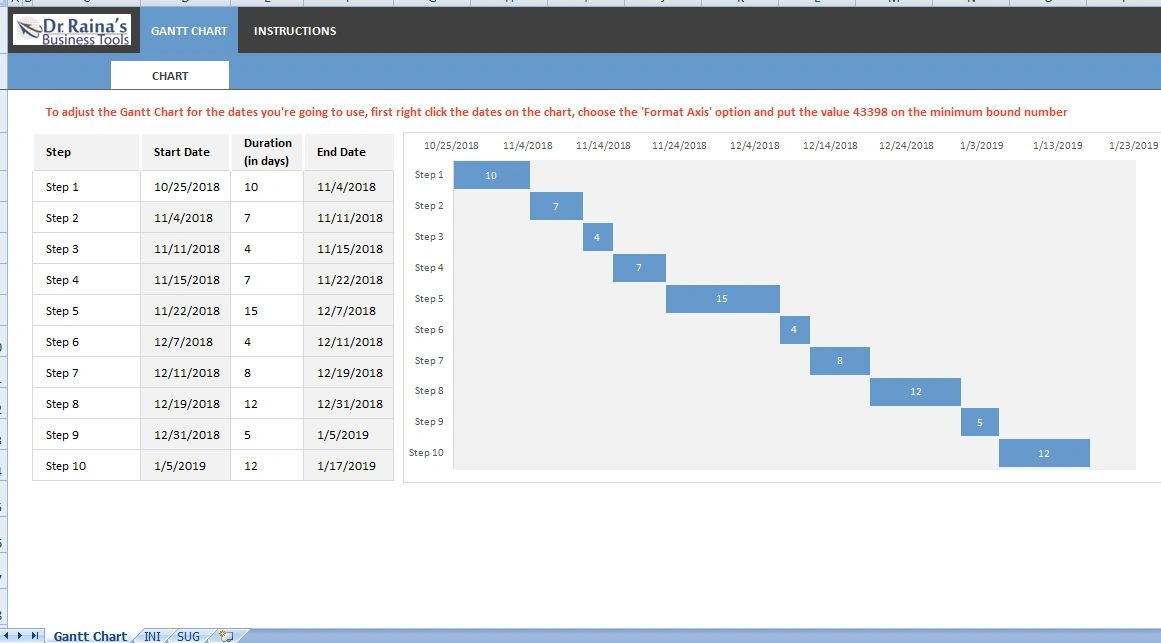1161x643 pixels.
Task: Open the INI sheet tab
Action: 152,636
